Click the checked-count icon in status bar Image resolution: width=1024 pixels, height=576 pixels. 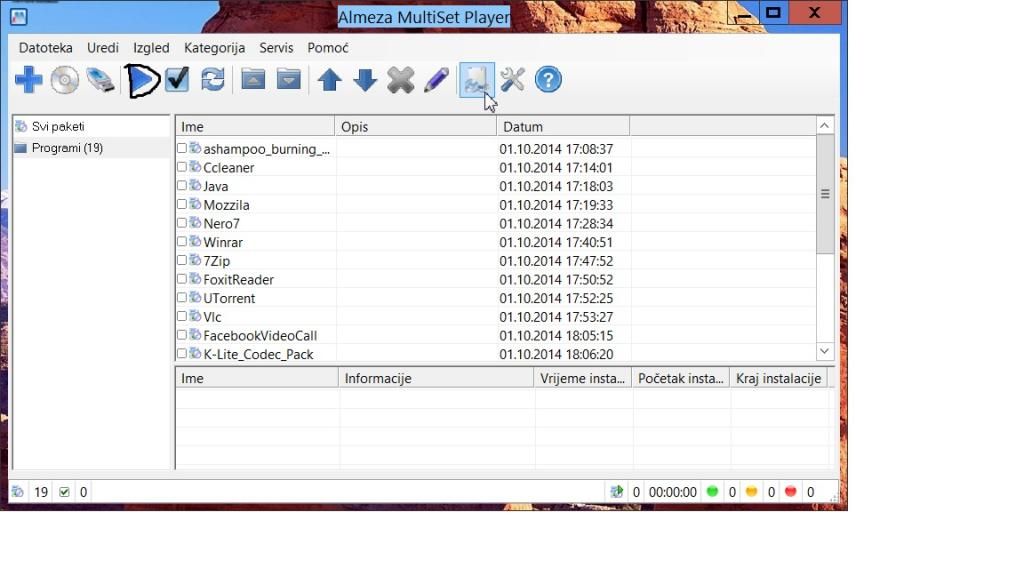point(64,492)
